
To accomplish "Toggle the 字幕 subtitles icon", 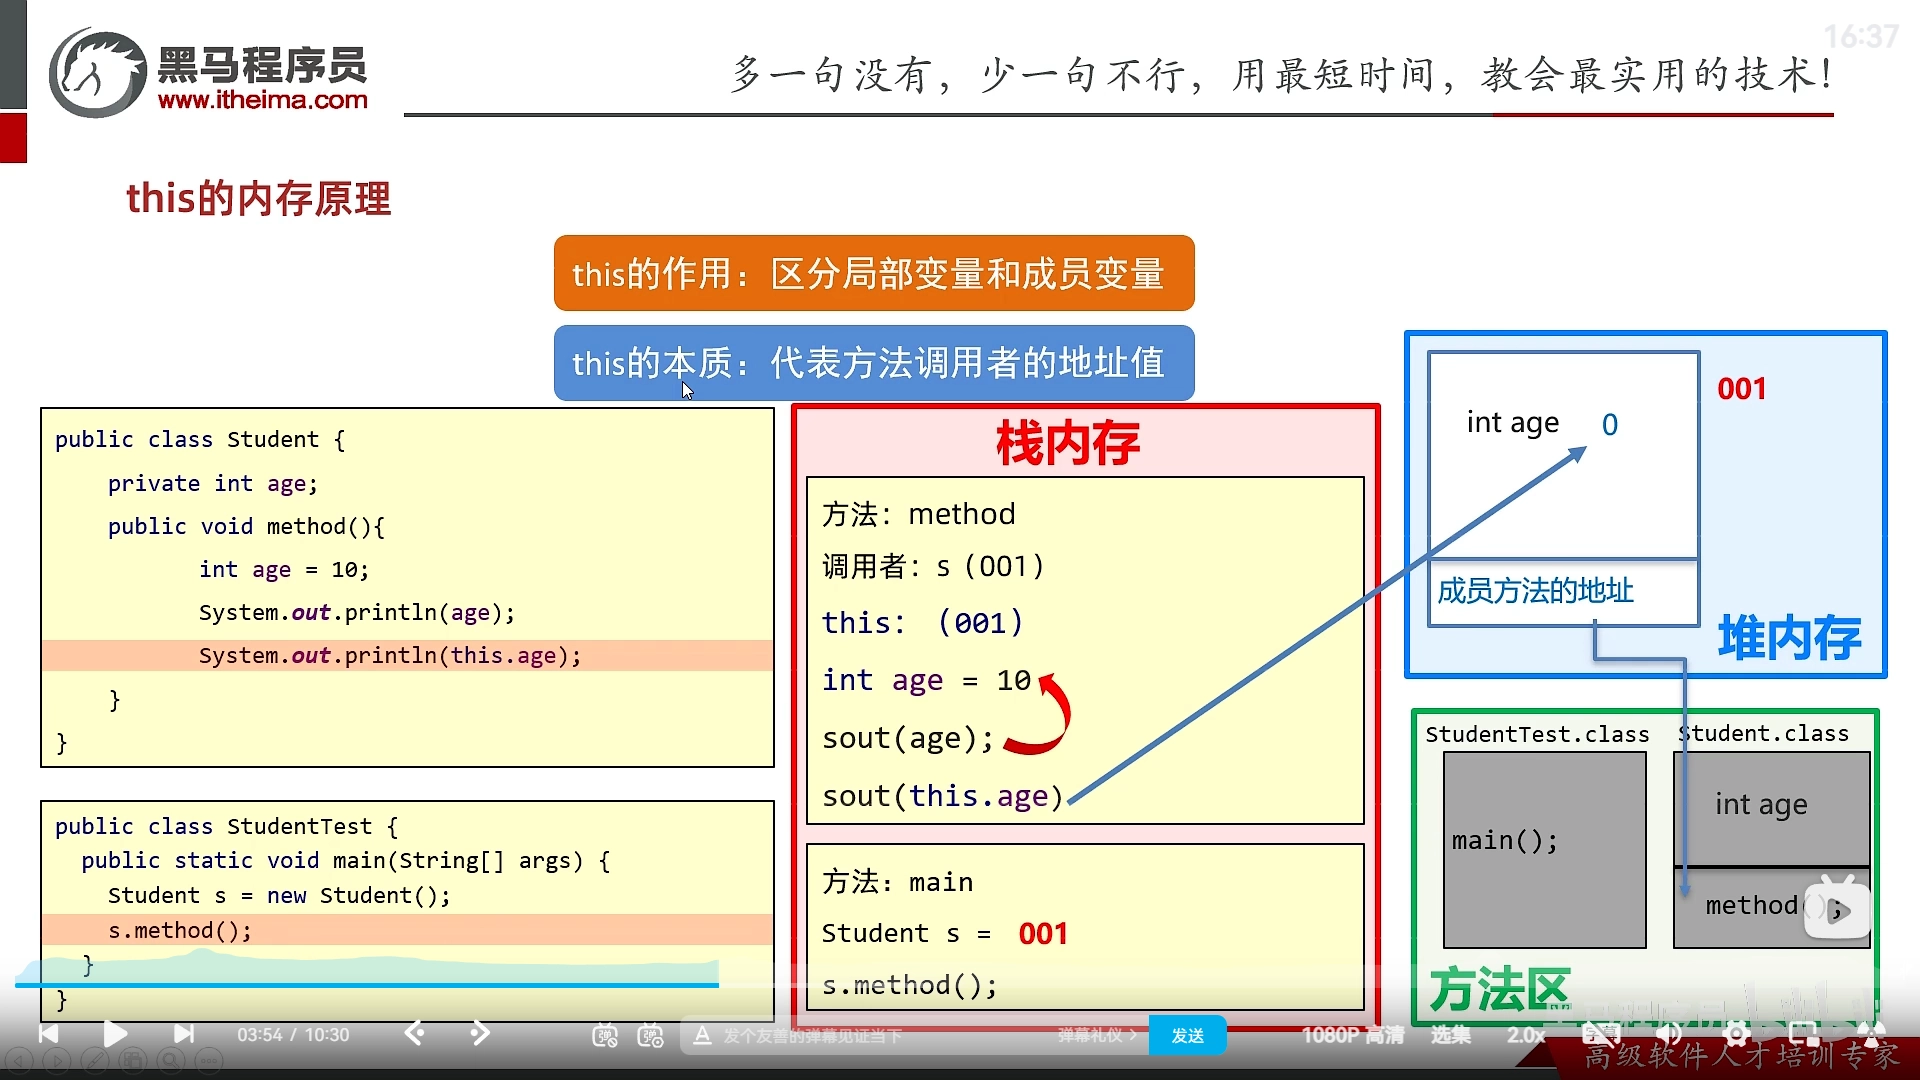I will [x=1601, y=1034].
